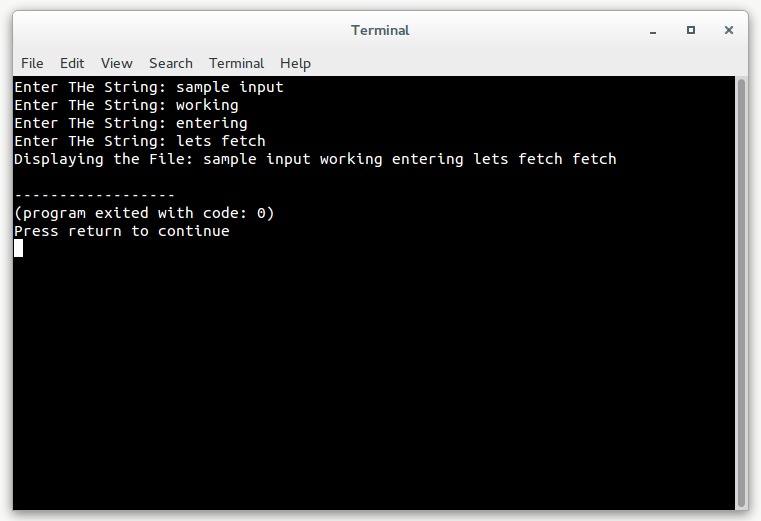Click the 'lets fetch' input on fourth line
The image size is (761, 521).
click(x=221, y=141)
